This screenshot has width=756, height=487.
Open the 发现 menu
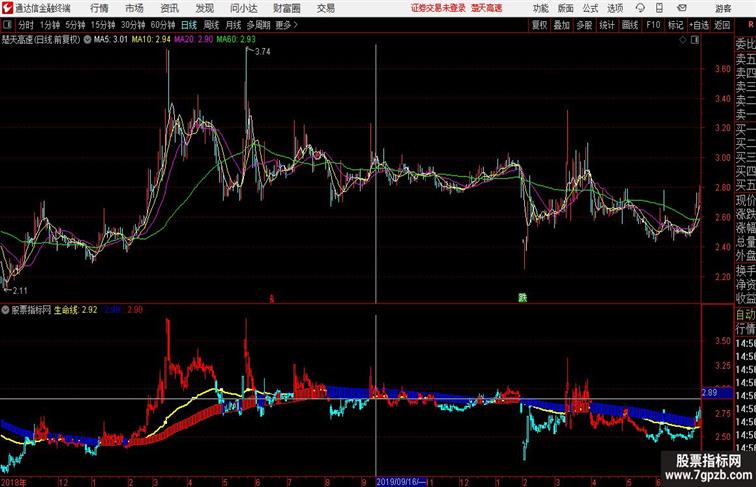pyautogui.click(x=204, y=8)
